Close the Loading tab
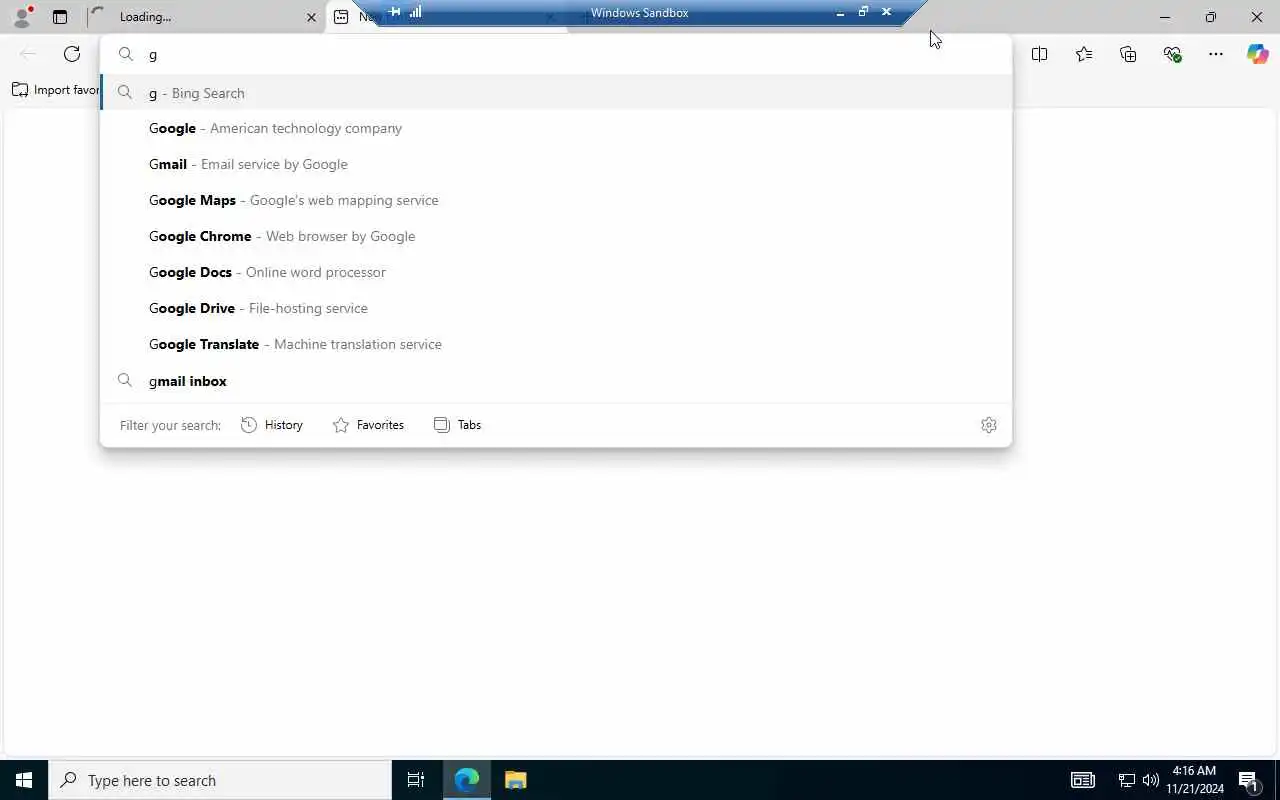 [x=311, y=17]
